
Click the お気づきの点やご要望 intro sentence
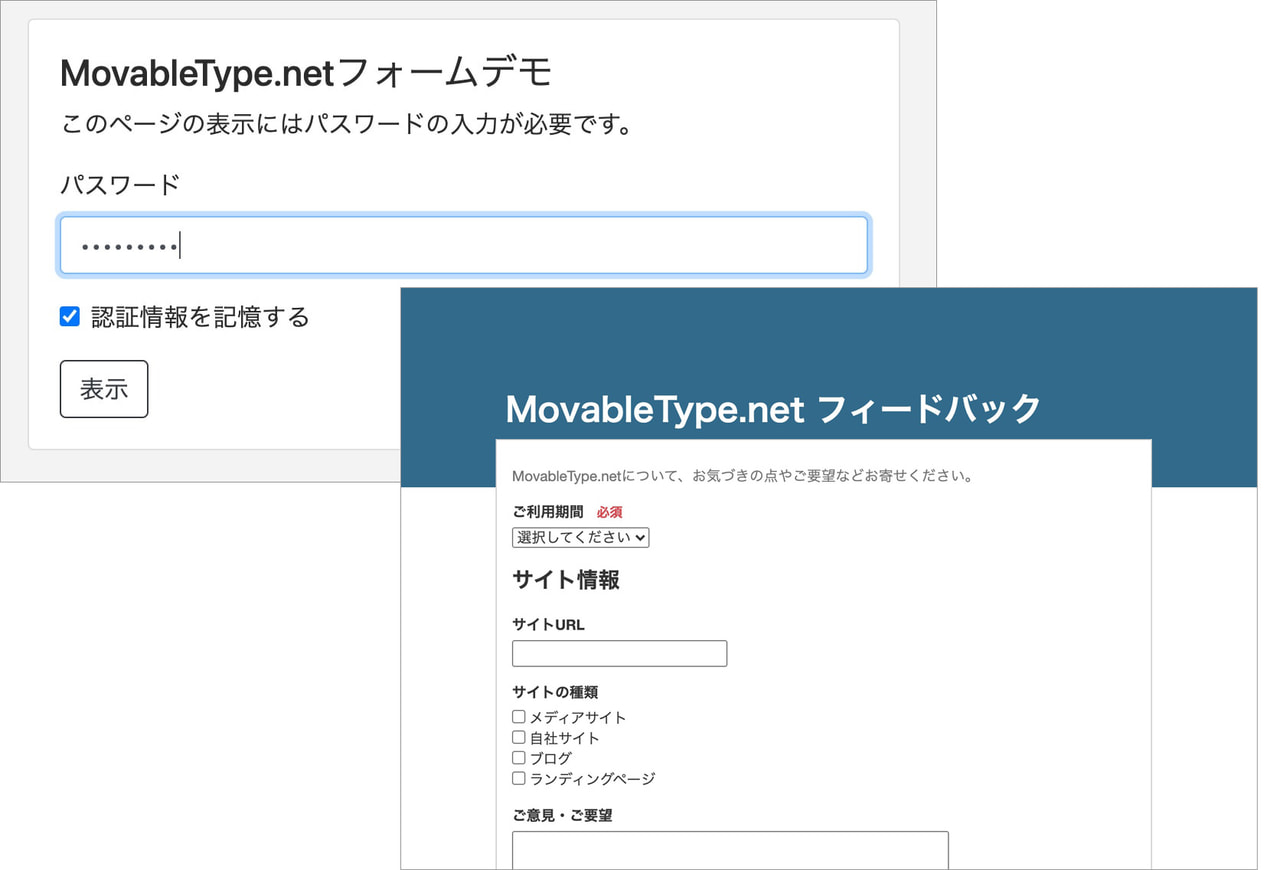tap(742, 476)
